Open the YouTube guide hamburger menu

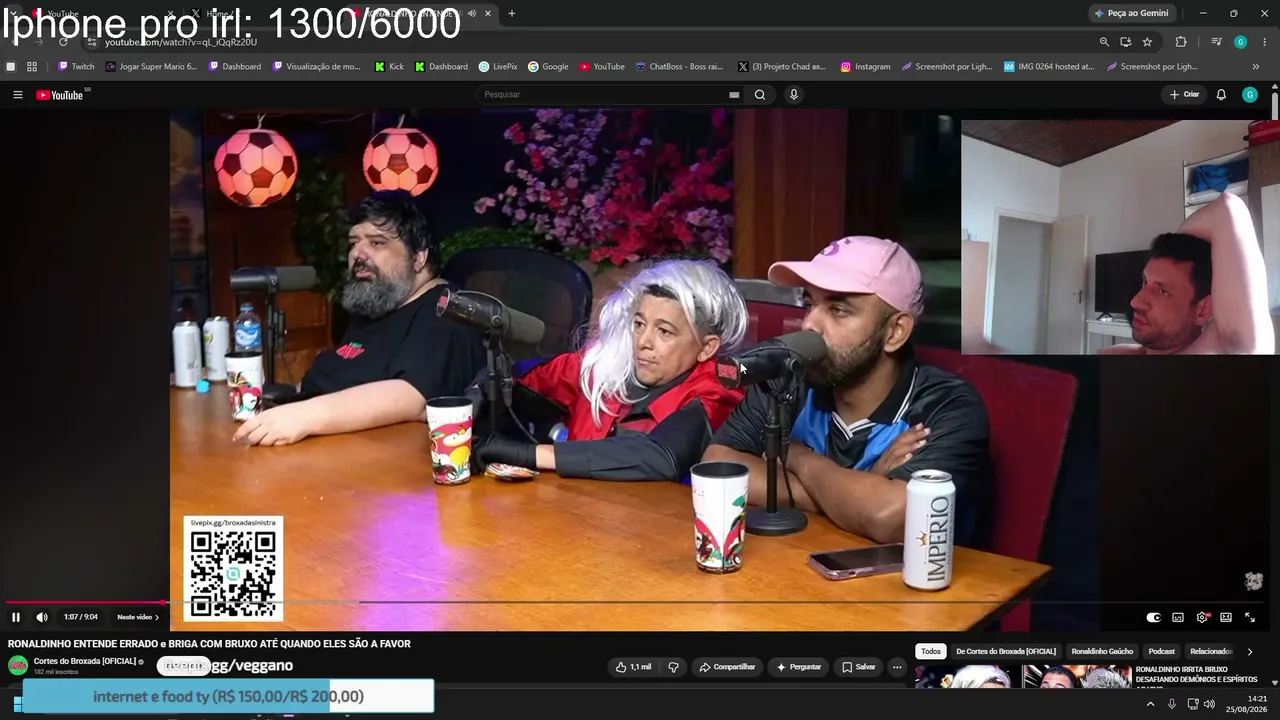[x=18, y=95]
